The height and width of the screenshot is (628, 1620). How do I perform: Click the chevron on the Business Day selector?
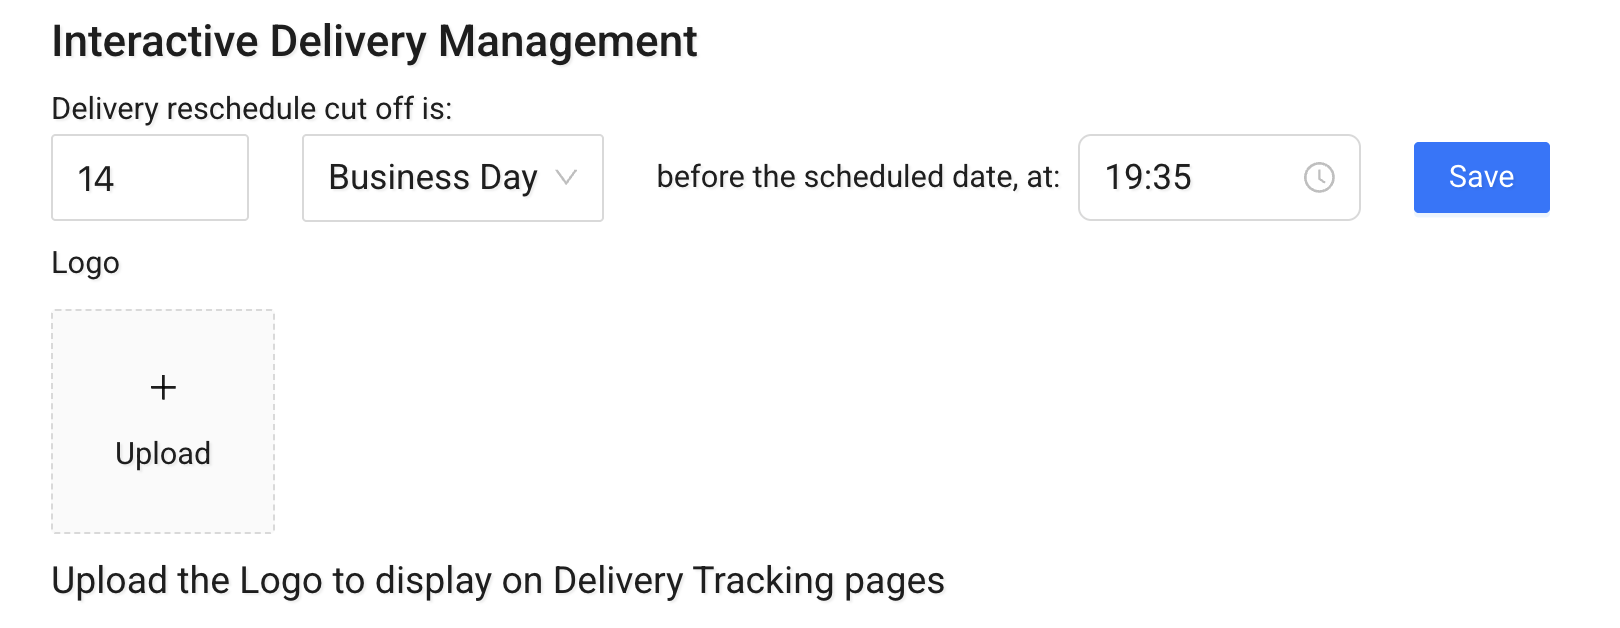568,178
